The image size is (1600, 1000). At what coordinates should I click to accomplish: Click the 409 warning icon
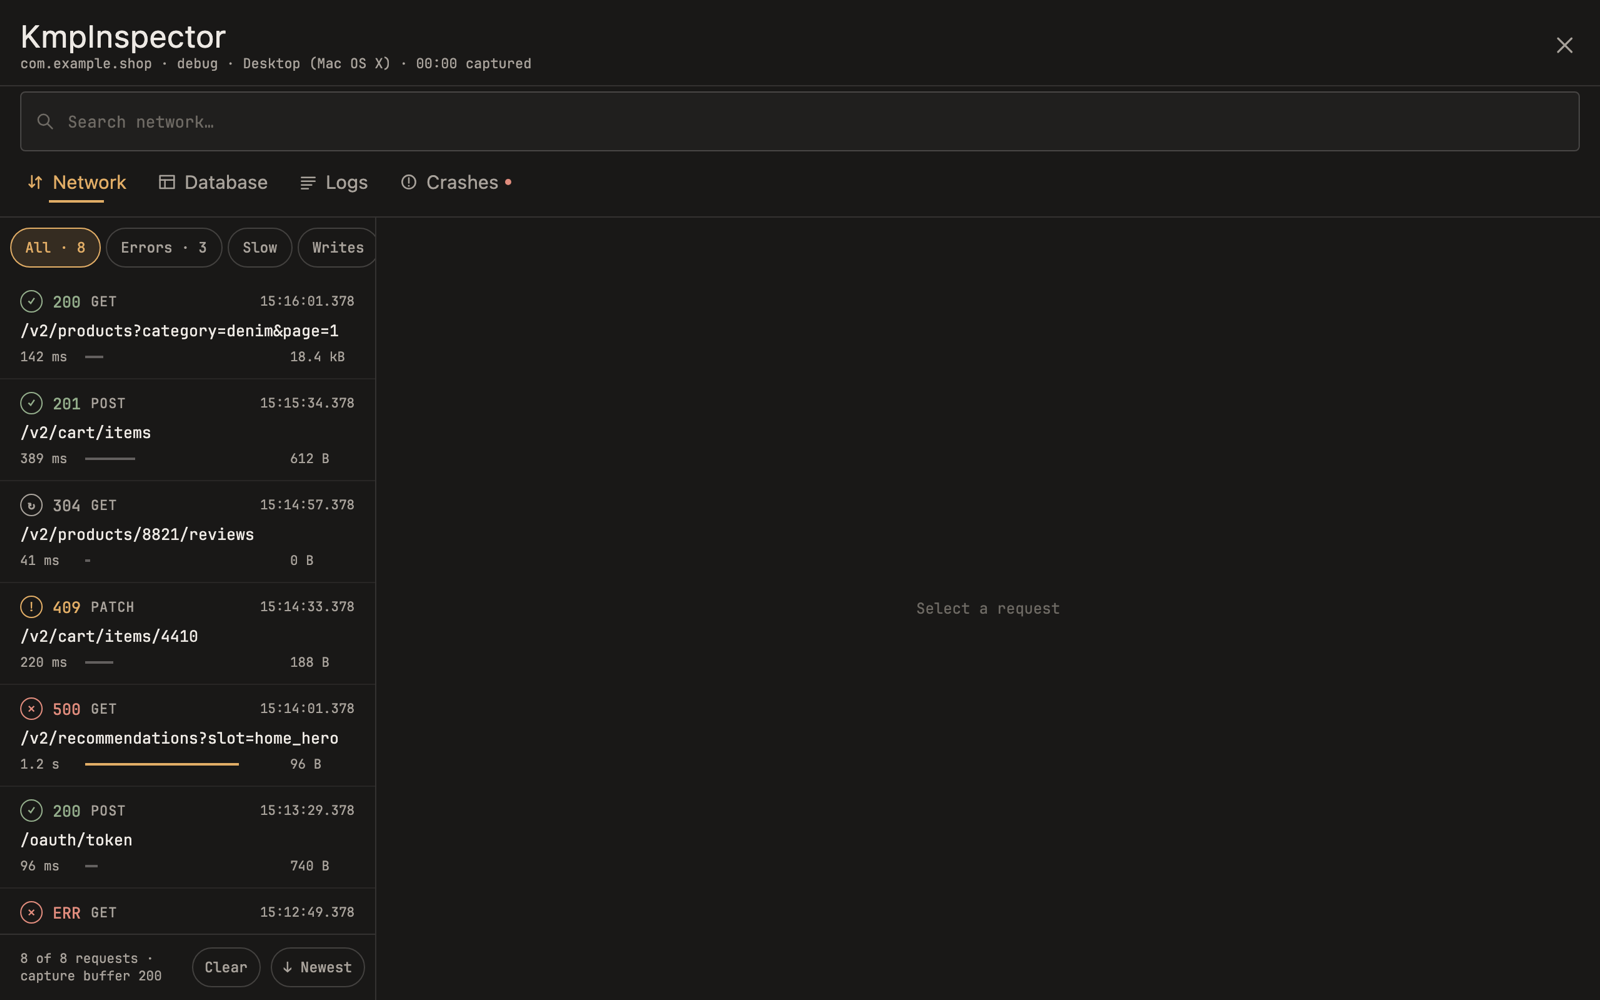pos(31,607)
